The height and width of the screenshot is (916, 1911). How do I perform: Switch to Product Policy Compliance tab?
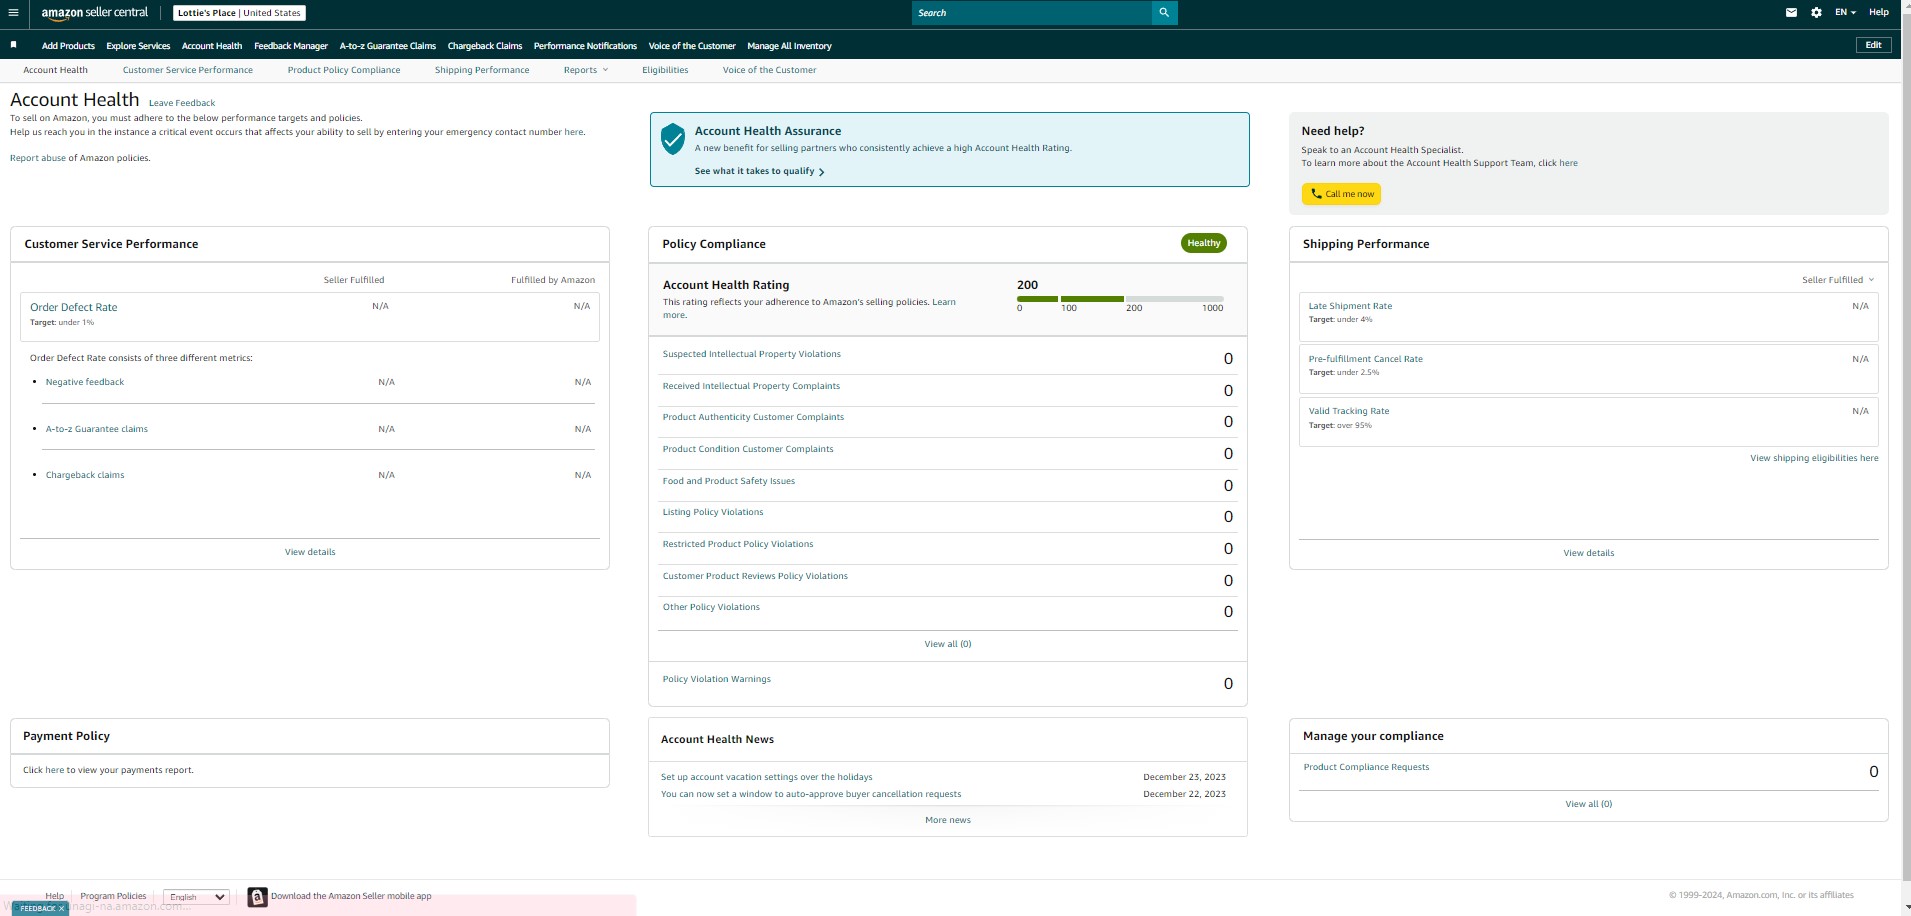pos(344,70)
